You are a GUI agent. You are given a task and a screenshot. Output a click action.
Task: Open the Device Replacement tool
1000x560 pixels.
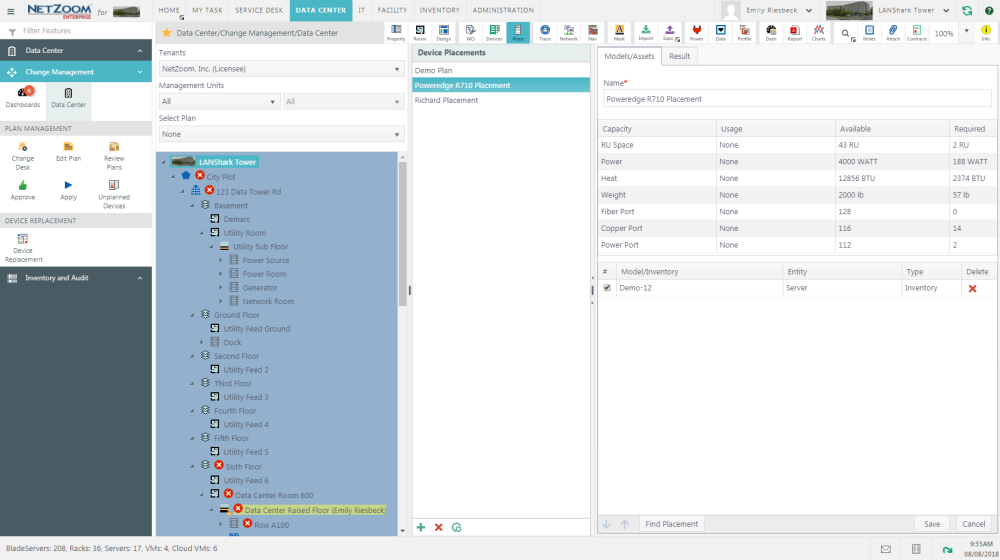pyautogui.click(x=23, y=248)
